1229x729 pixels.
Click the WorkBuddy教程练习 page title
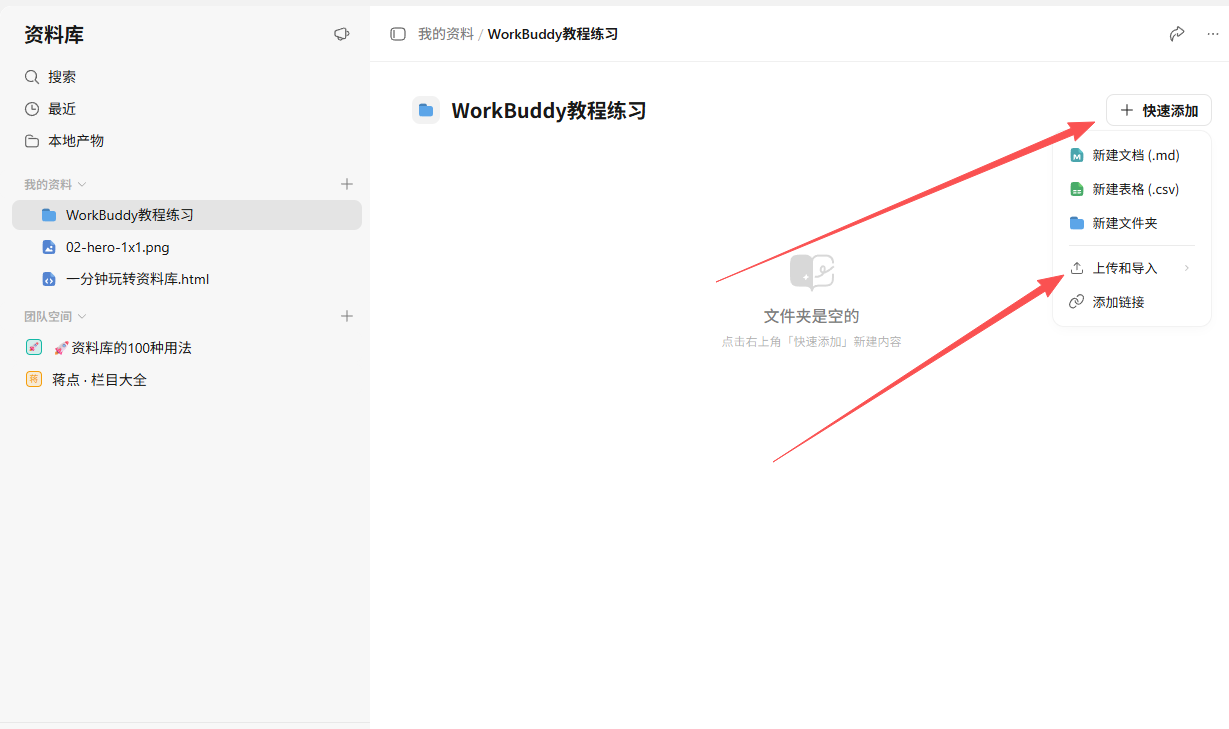[549, 111]
